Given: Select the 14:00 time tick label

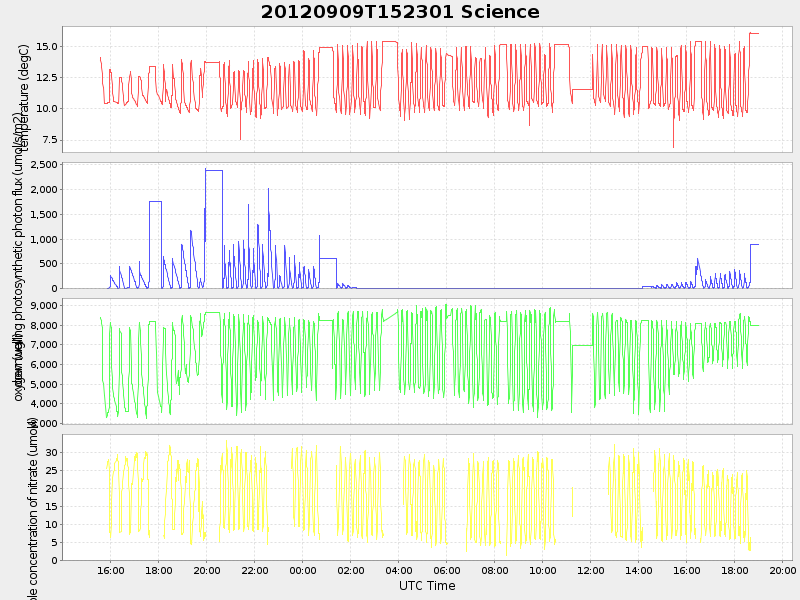Looking at the screenshot, I should 639,571.
